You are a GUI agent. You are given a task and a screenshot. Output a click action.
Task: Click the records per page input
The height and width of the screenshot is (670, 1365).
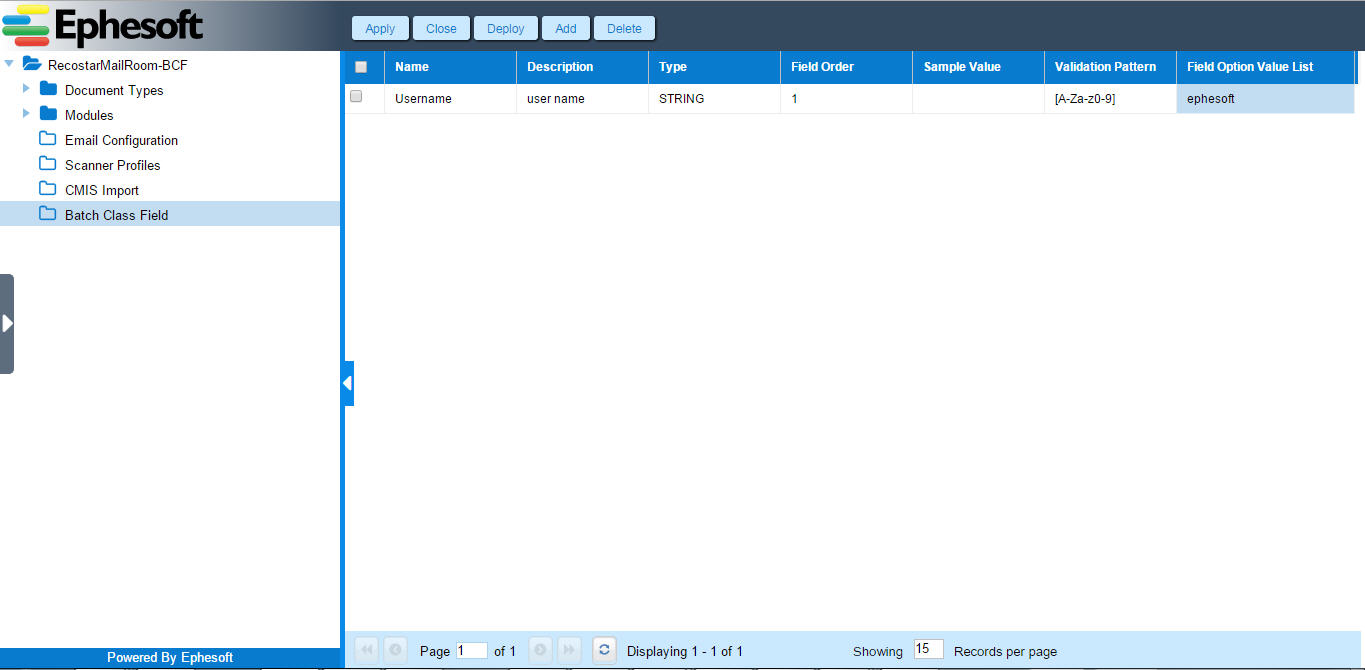coord(928,649)
